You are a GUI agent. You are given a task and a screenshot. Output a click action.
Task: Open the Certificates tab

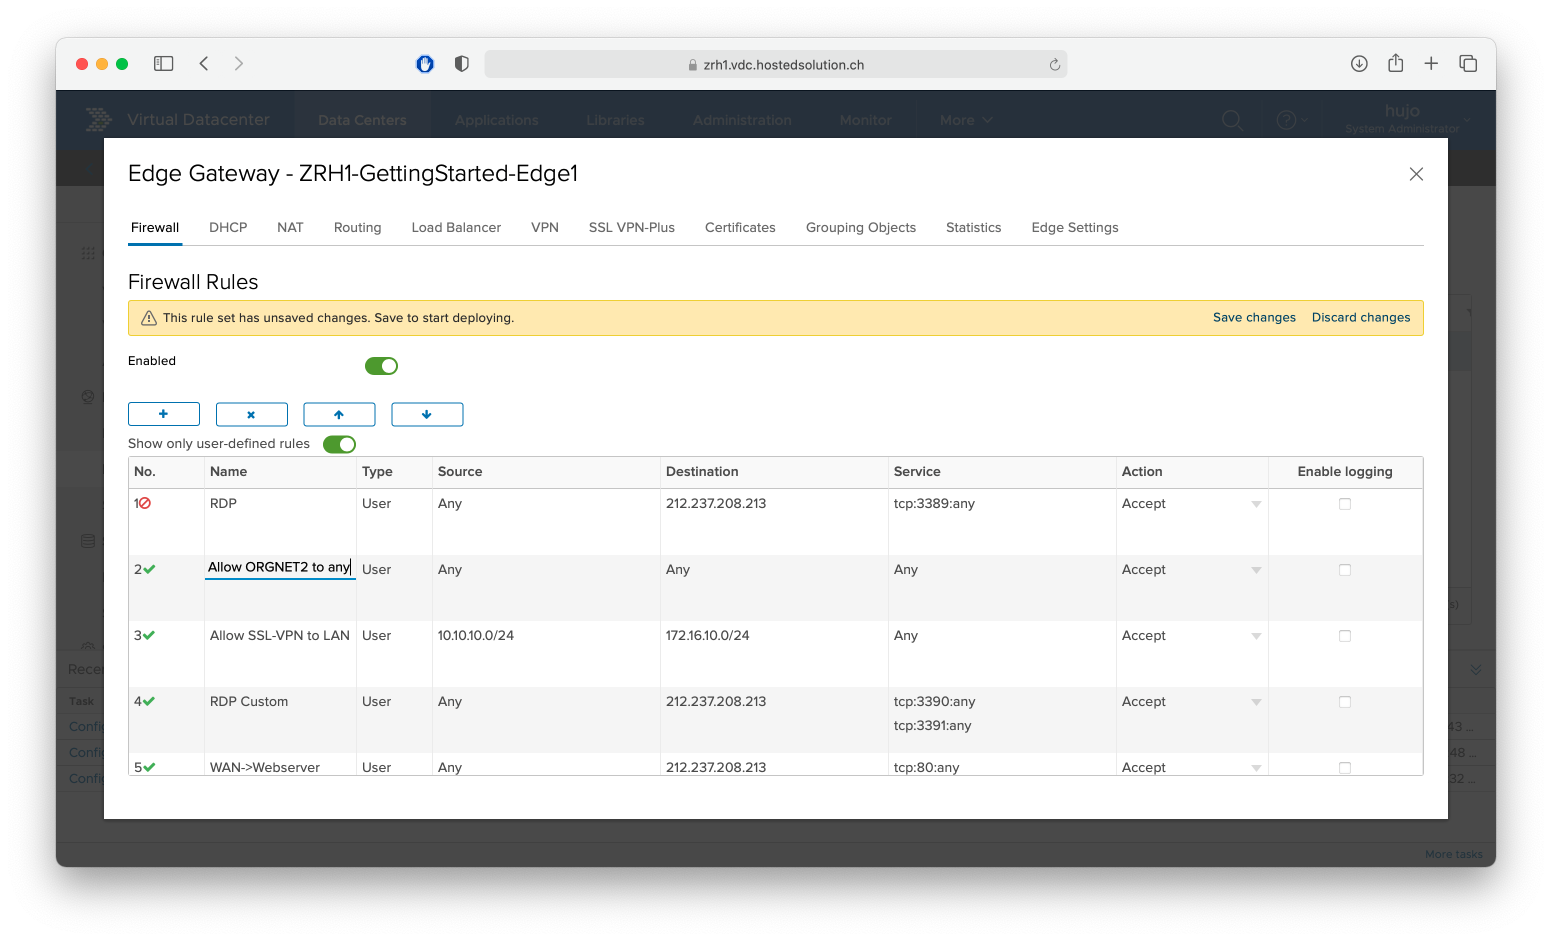coord(740,227)
